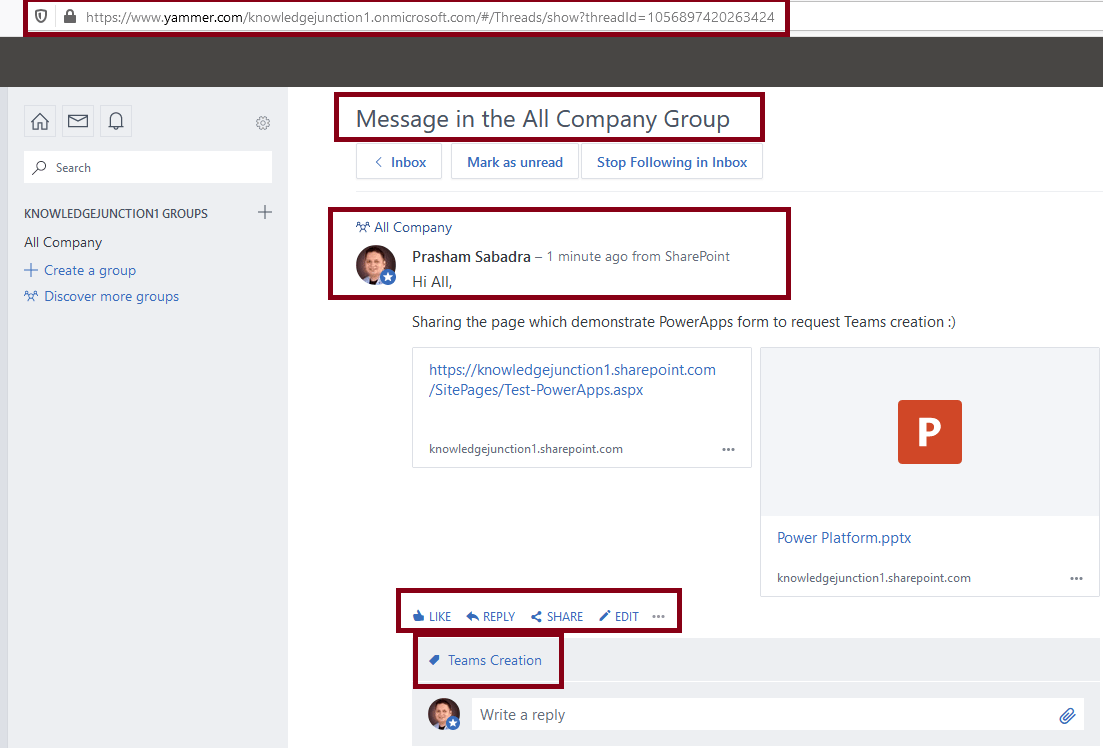Viewport: 1103px width, 748px height.
Task: Open Discover more groups
Action: 110,296
